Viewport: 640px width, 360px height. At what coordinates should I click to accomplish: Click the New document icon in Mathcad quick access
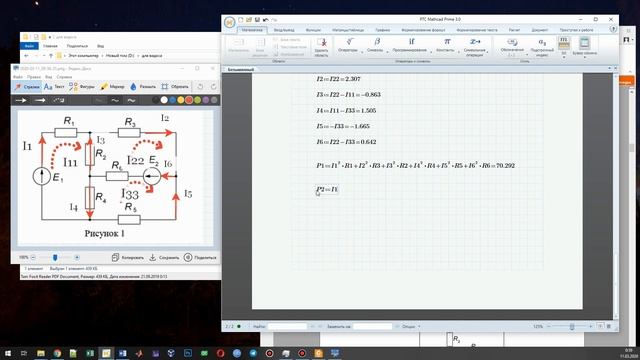pos(241,20)
